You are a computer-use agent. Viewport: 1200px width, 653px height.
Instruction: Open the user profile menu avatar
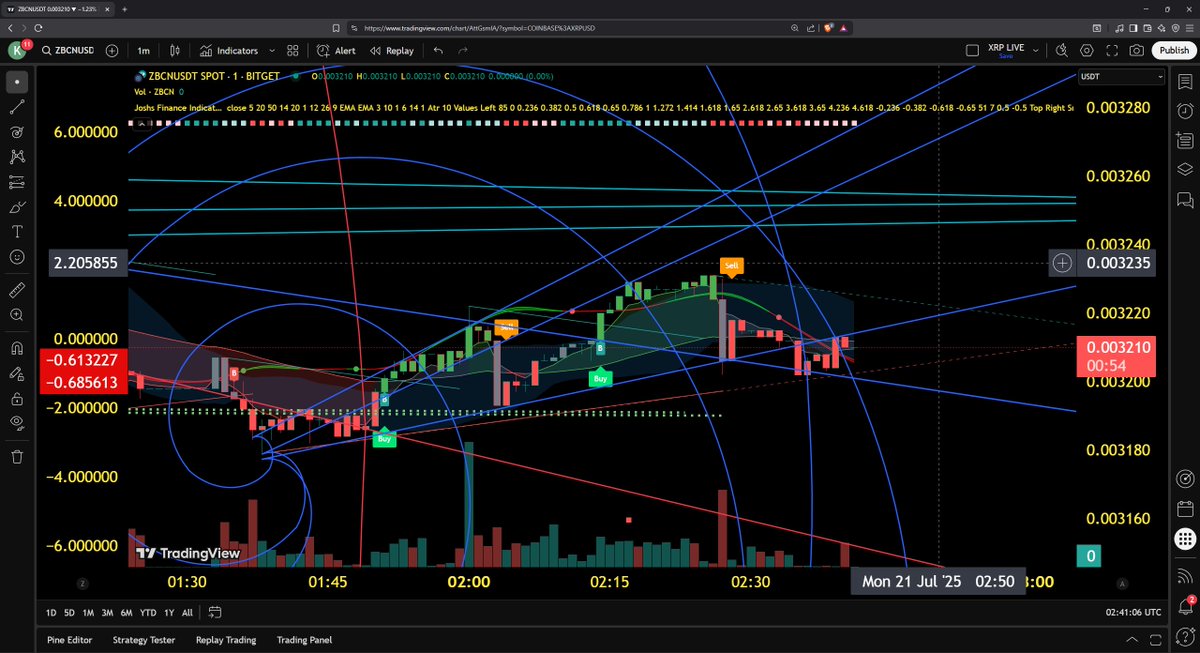tap(18, 50)
